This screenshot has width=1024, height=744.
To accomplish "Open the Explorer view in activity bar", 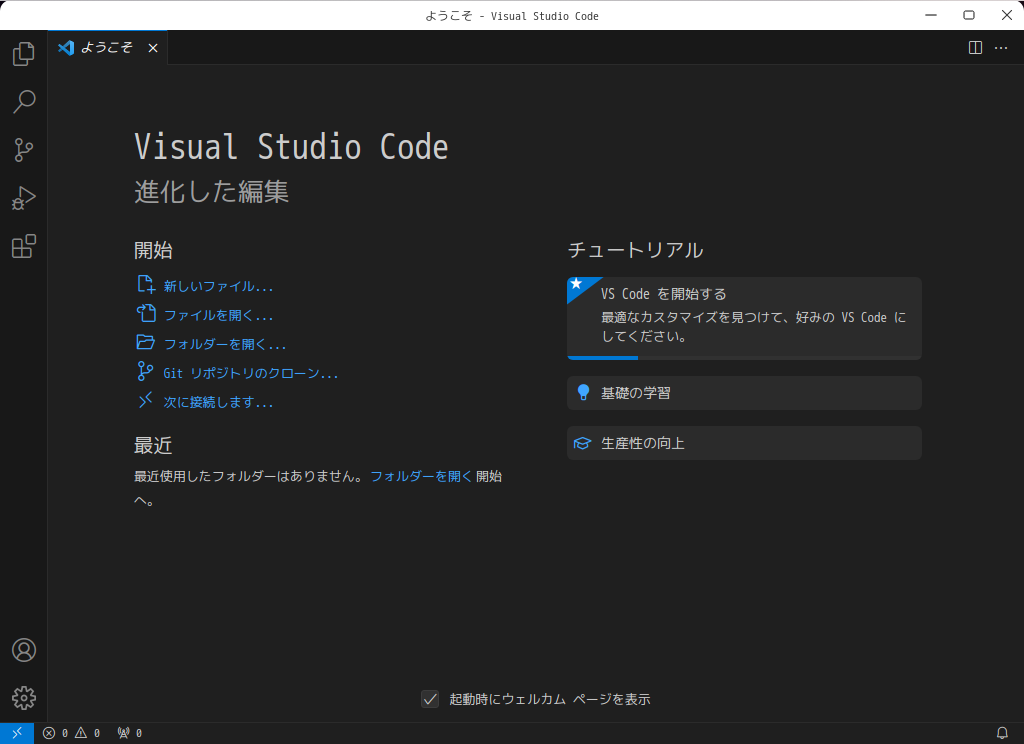I will 24,54.
